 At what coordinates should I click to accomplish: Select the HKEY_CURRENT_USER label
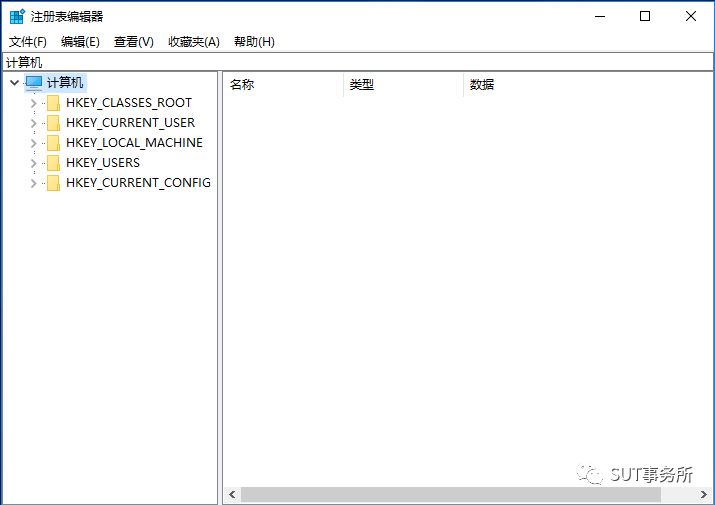(x=130, y=123)
